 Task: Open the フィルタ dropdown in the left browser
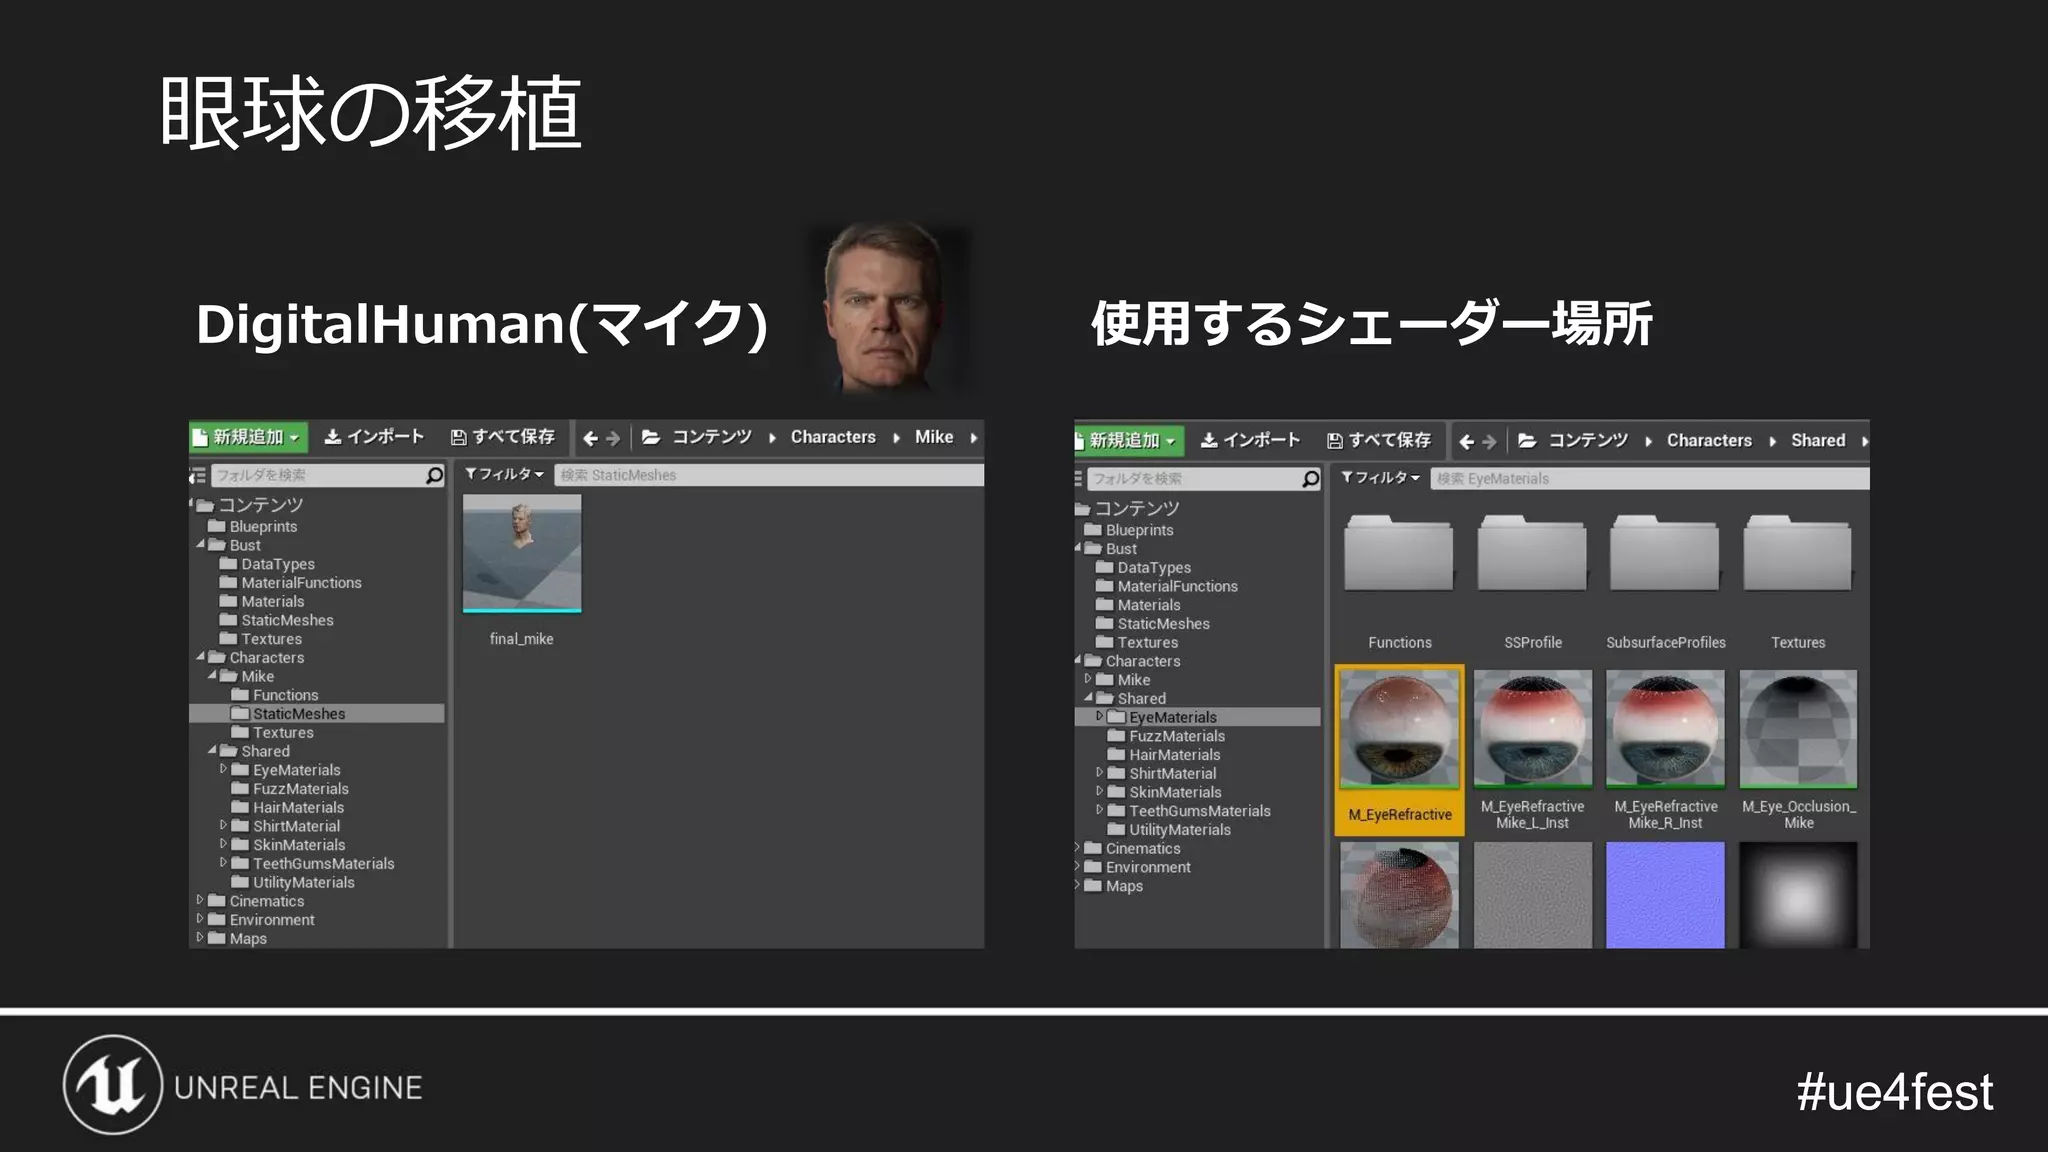point(504,474)
